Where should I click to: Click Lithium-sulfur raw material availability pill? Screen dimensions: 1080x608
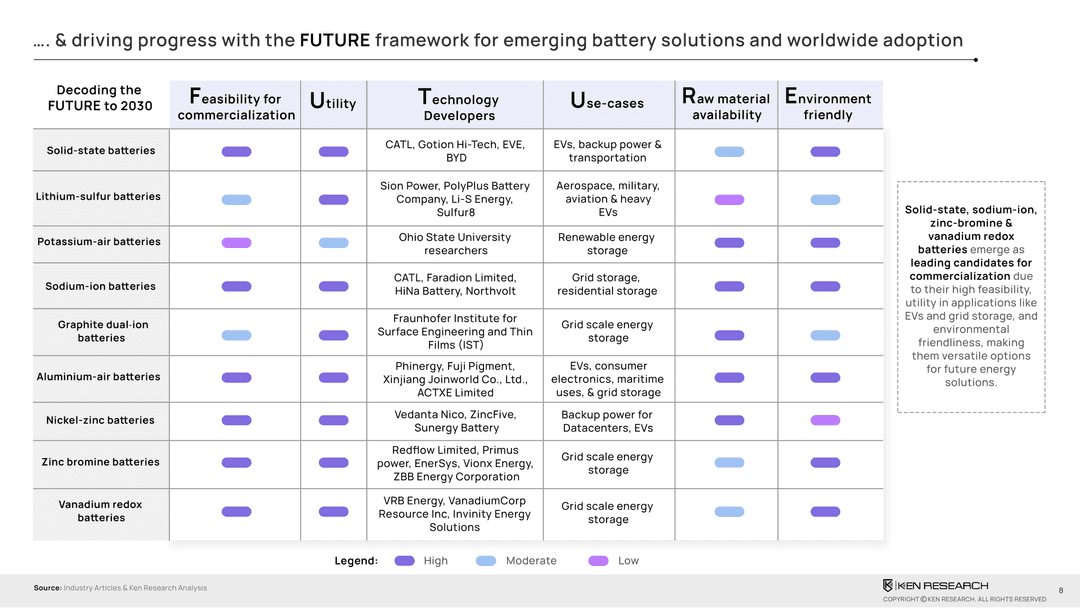730,200
